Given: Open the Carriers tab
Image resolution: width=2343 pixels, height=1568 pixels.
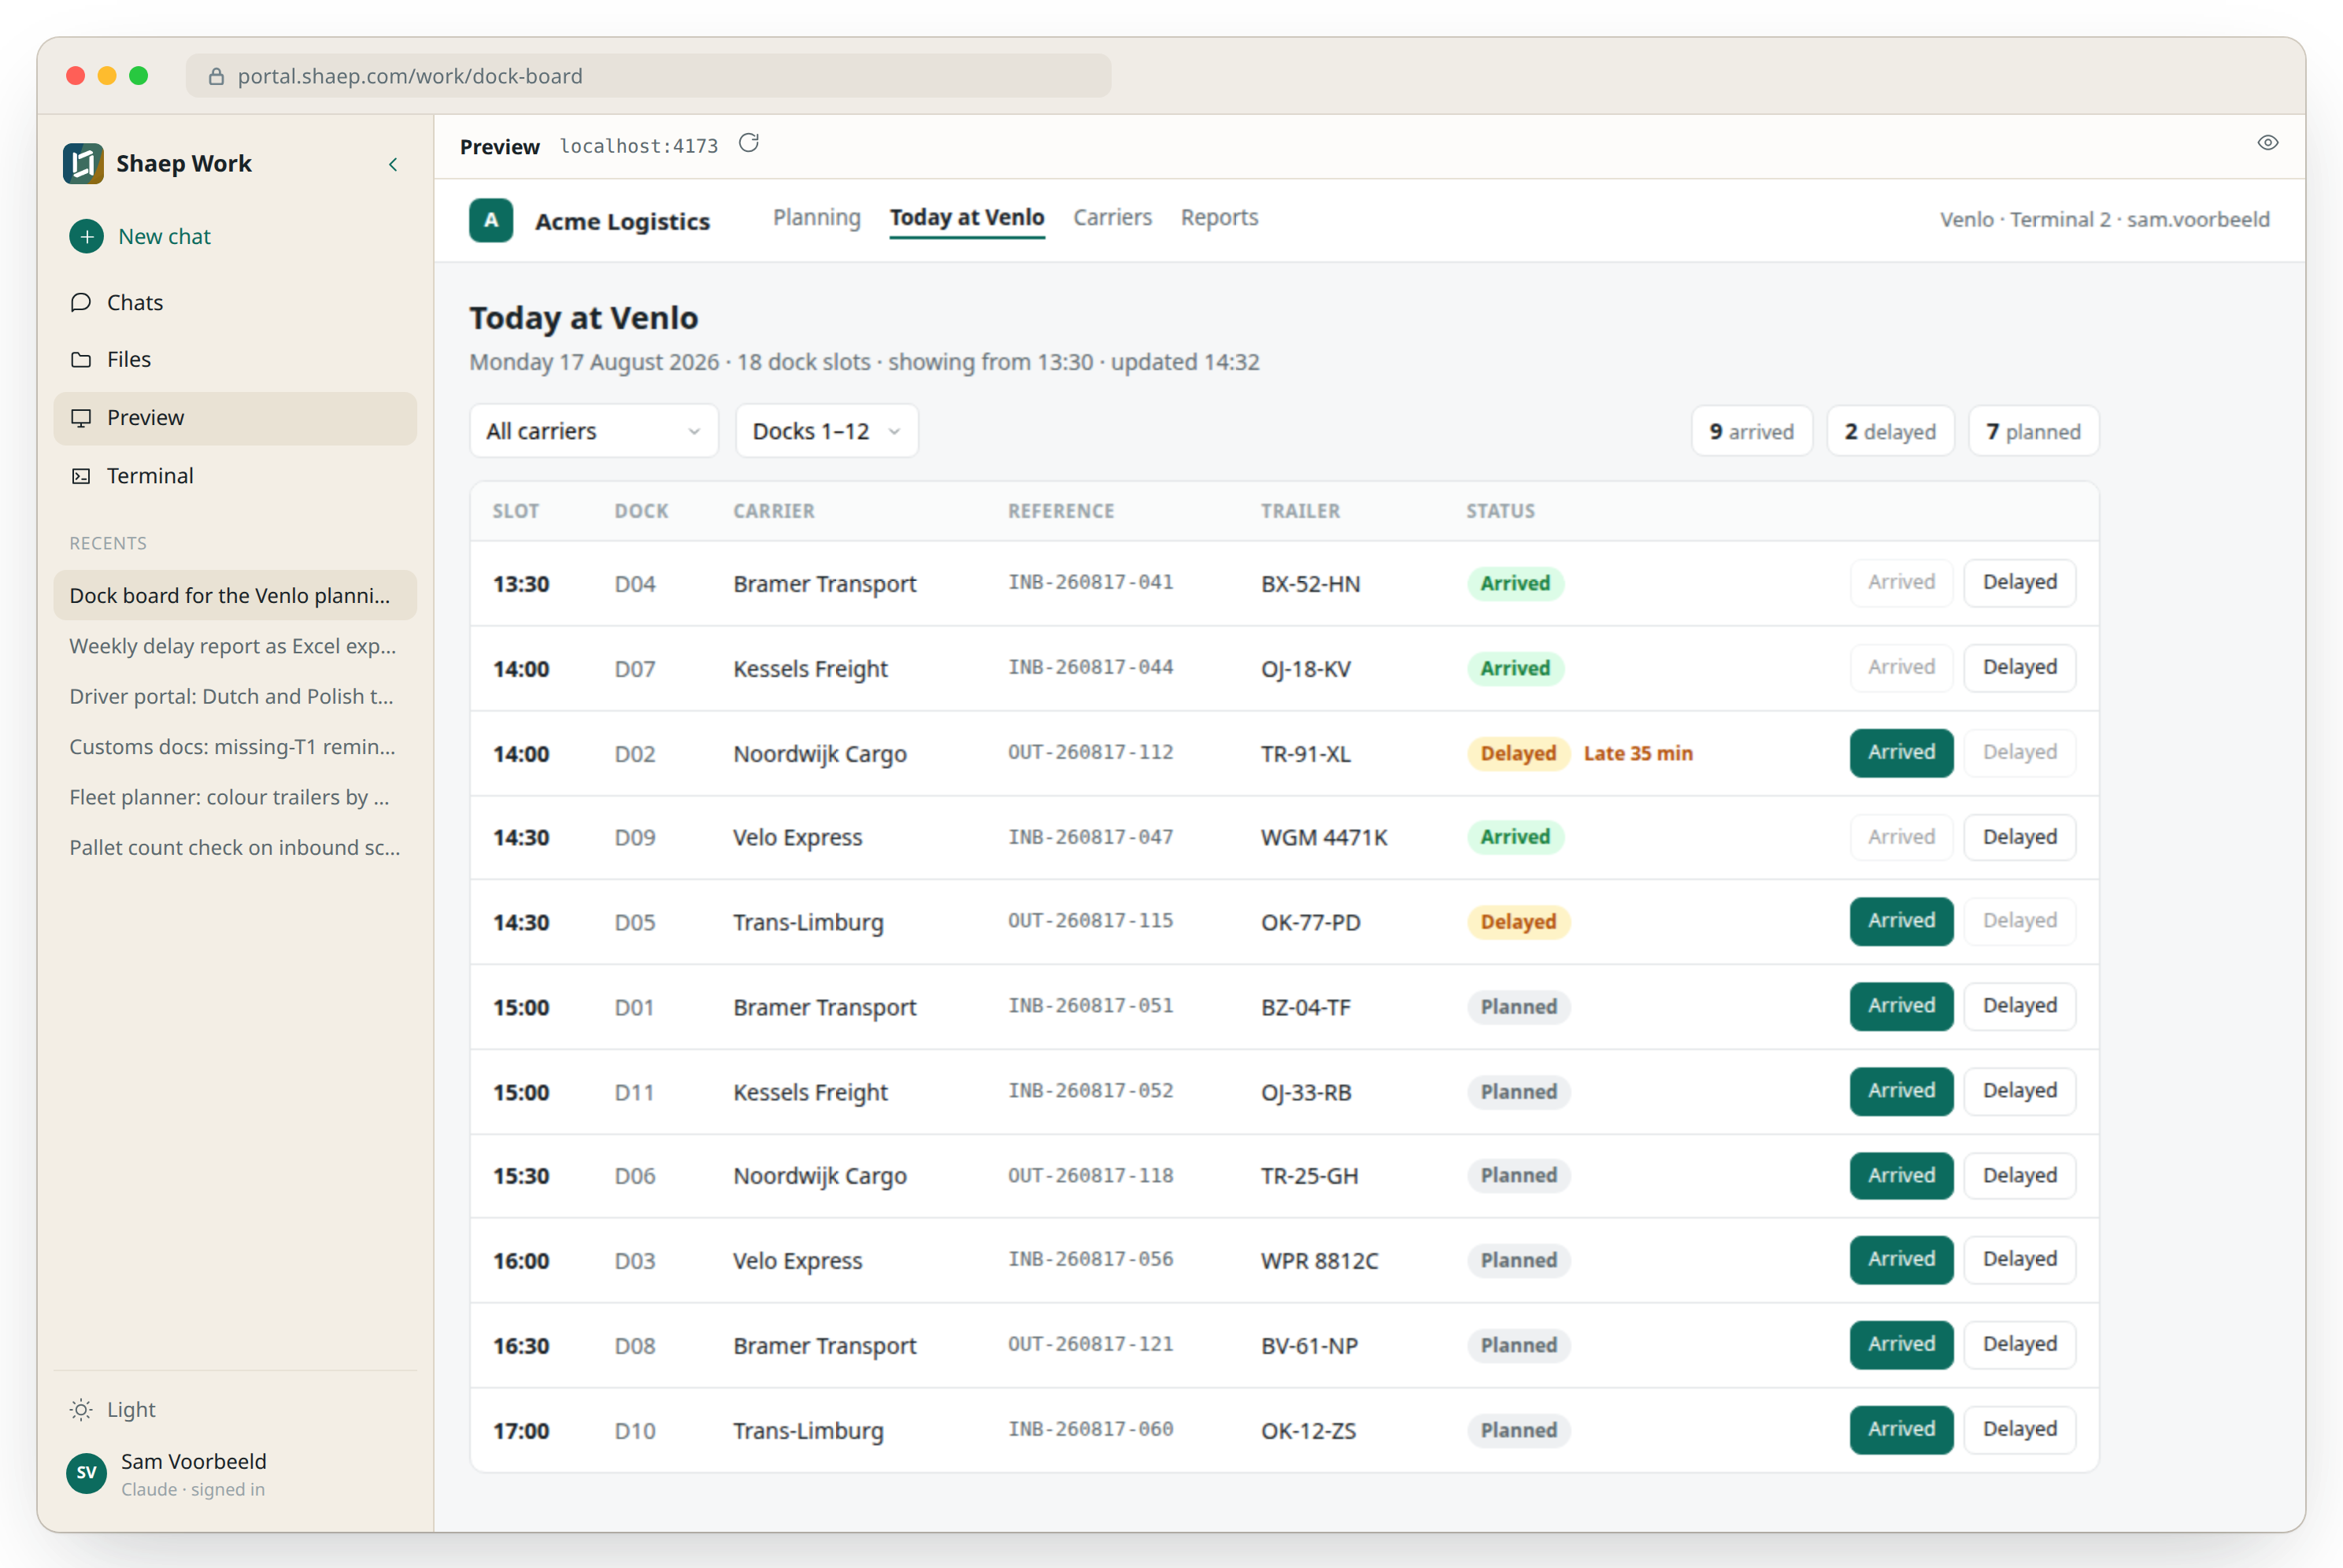Looking at the screenshot, I should click(1112, 217).
